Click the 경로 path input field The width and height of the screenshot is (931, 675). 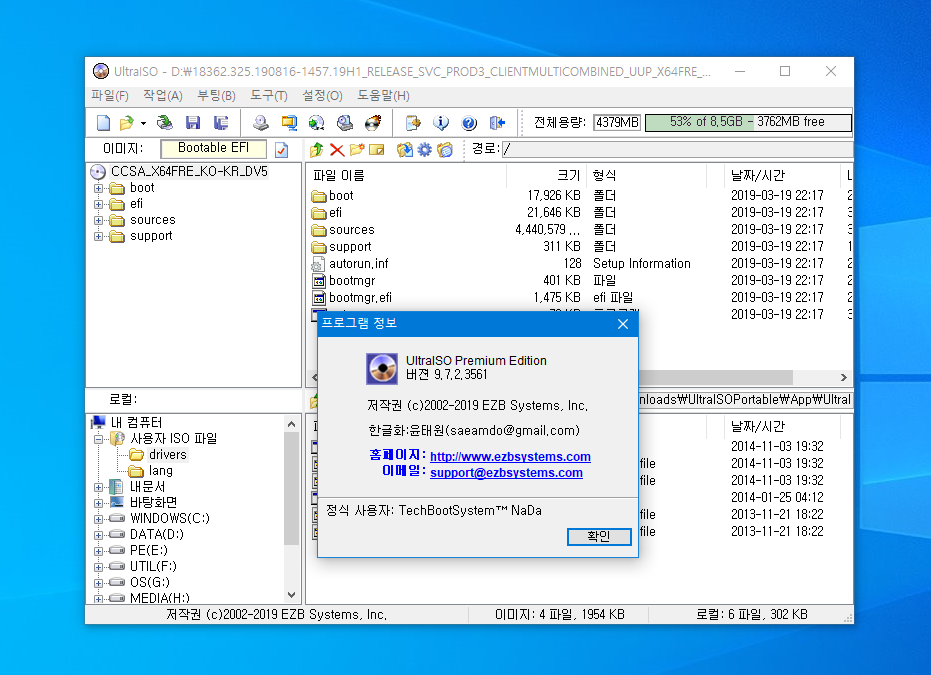point(677,150)
